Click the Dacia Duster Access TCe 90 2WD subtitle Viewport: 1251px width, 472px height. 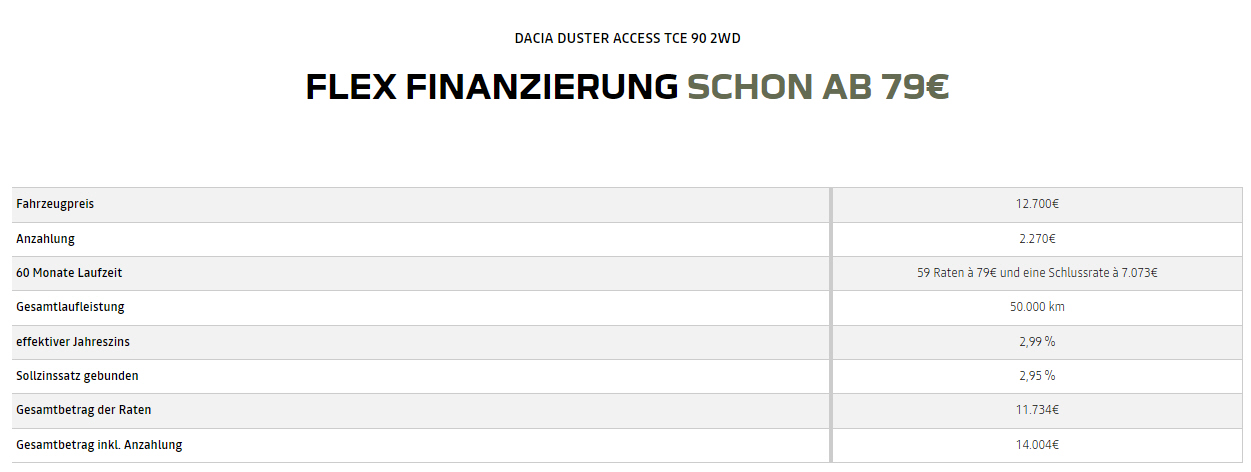point(627,39)
